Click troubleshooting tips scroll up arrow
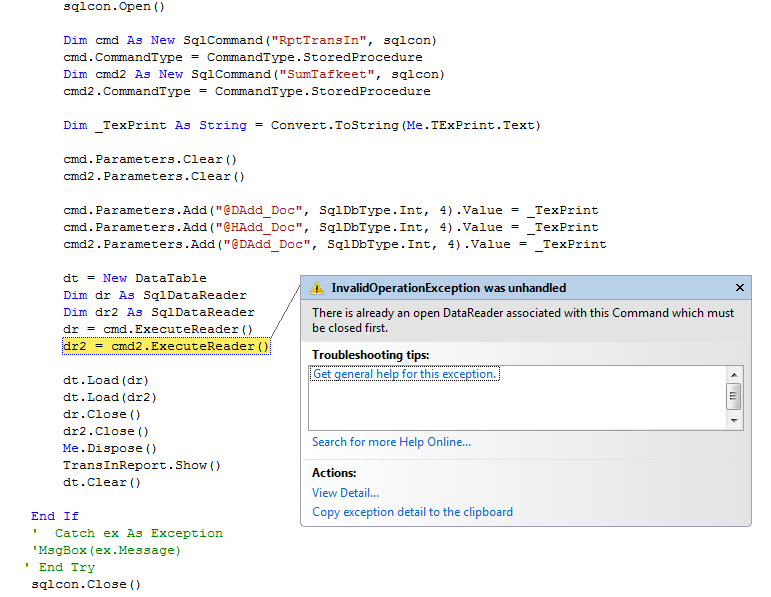 pyautogui.click(x=734, y=375)
